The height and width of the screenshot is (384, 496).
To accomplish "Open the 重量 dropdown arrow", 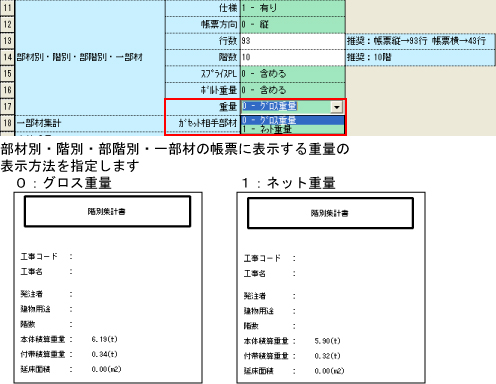I will click(337, 107).
